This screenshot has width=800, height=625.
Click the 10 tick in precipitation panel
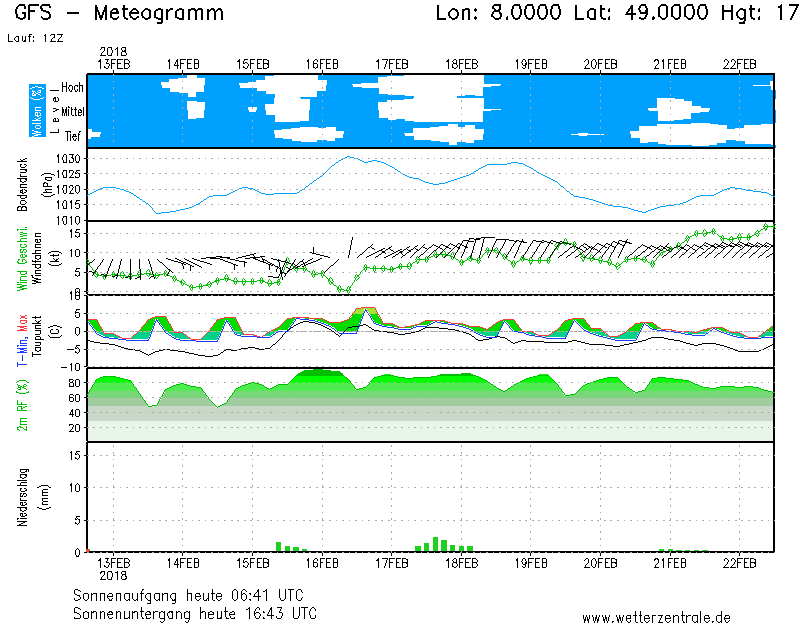[74, 488]
